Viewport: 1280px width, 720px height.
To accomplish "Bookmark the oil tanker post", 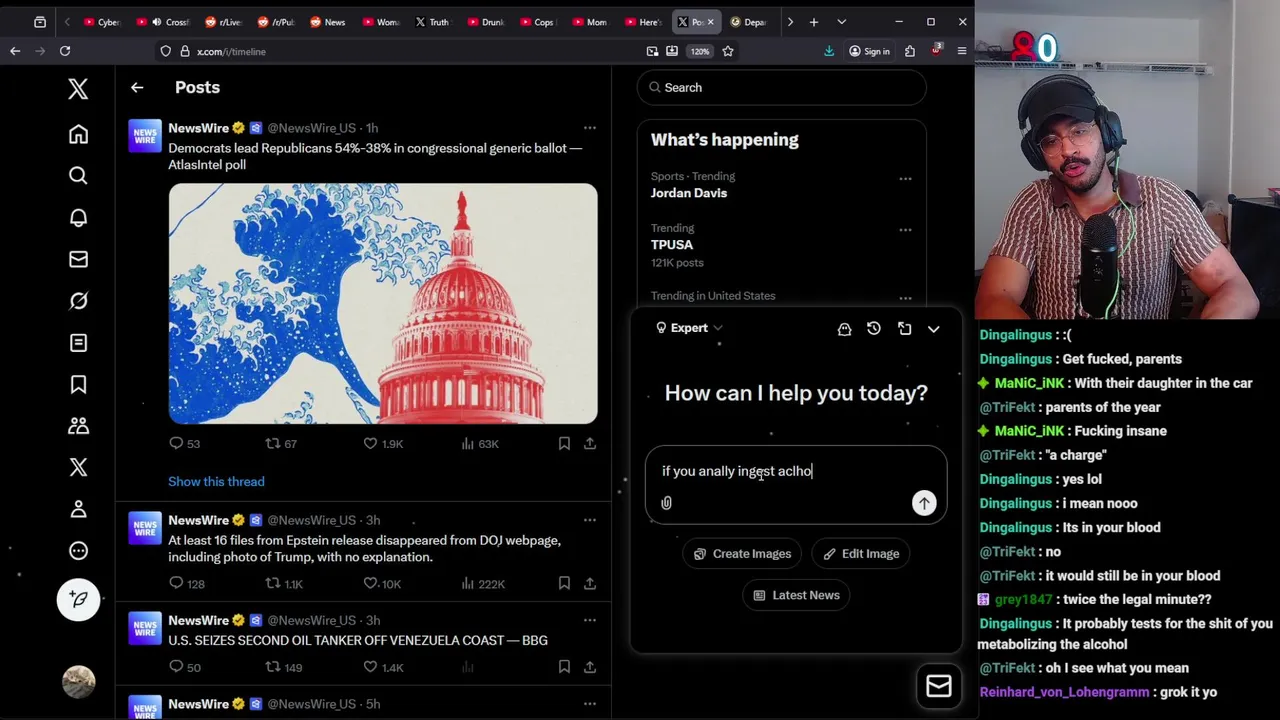I will click(x=564, y=667).
